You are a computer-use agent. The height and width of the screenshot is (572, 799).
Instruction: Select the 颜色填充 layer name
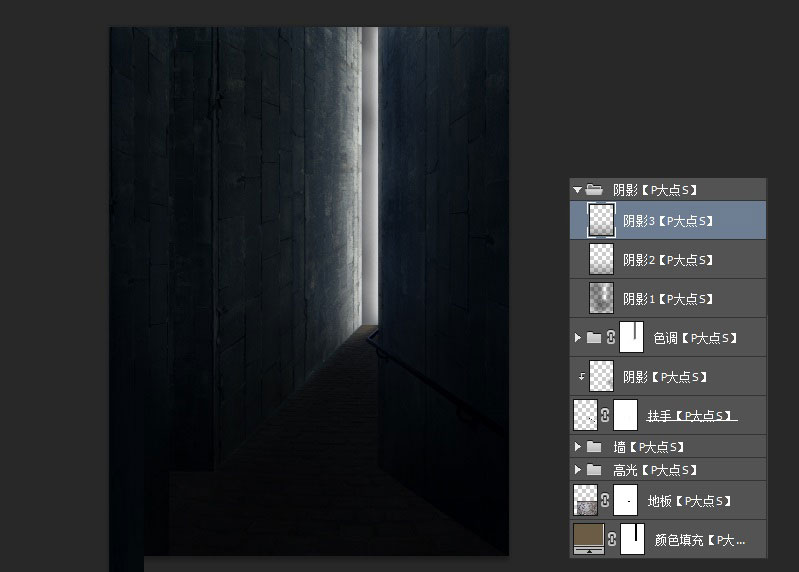700,540
